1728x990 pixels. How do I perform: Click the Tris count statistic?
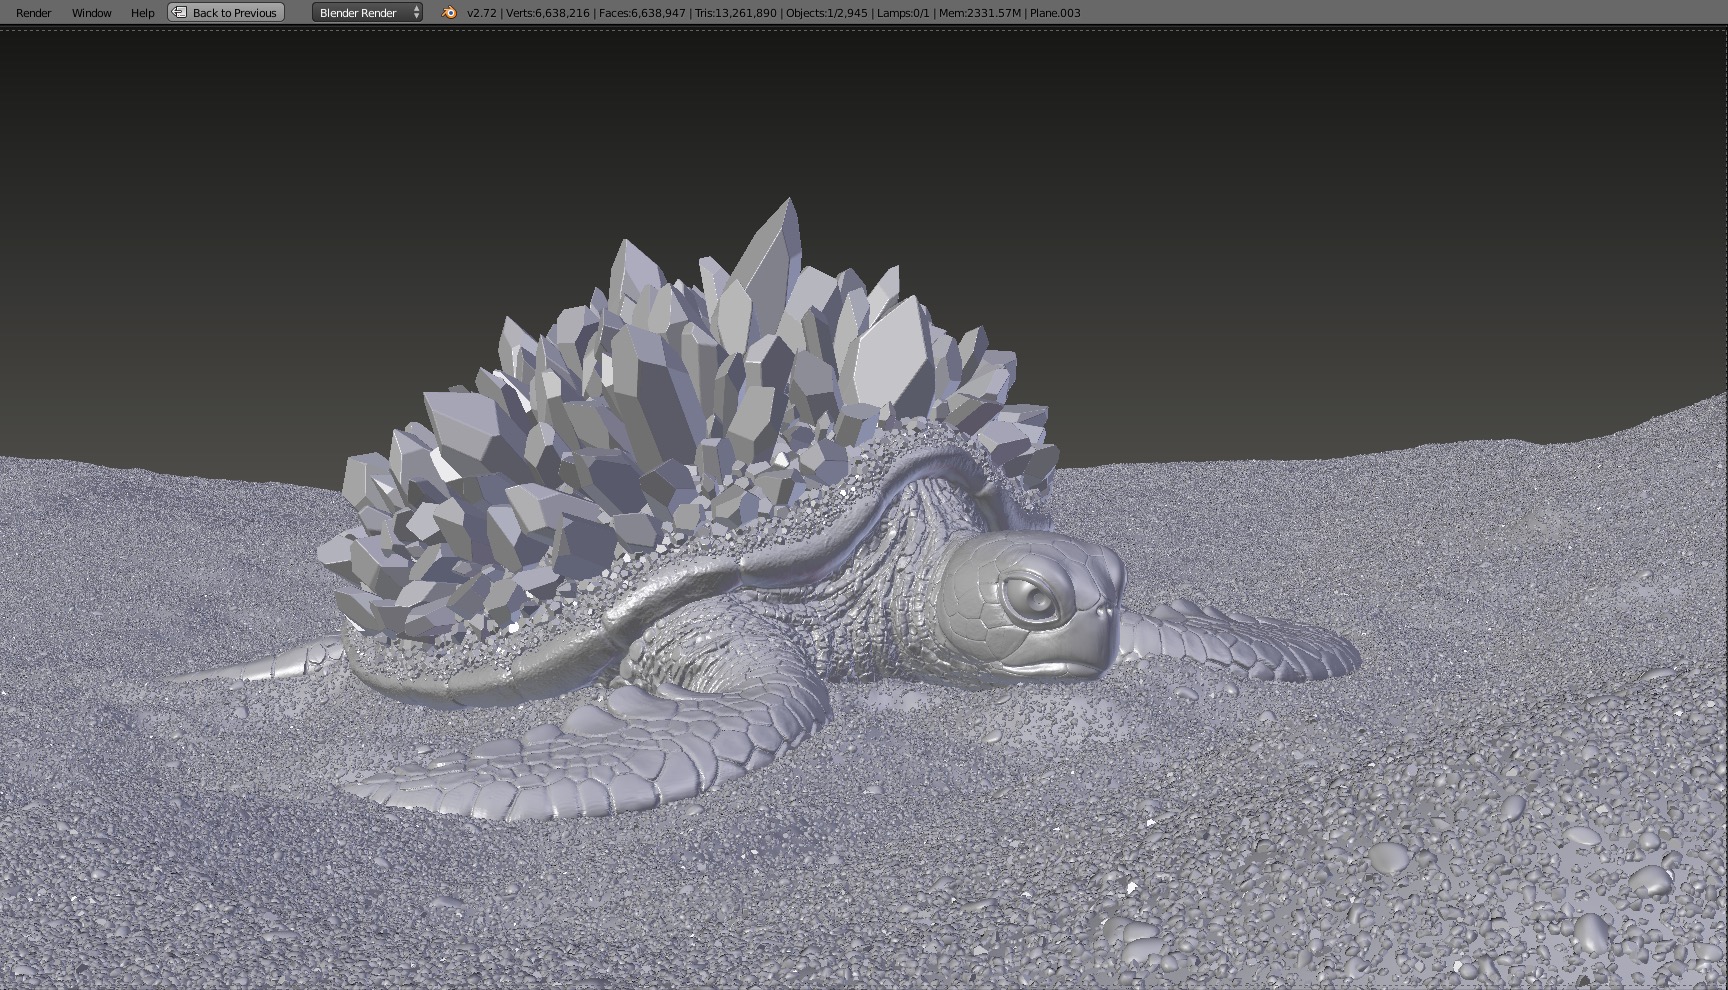(x=735, y=13)
